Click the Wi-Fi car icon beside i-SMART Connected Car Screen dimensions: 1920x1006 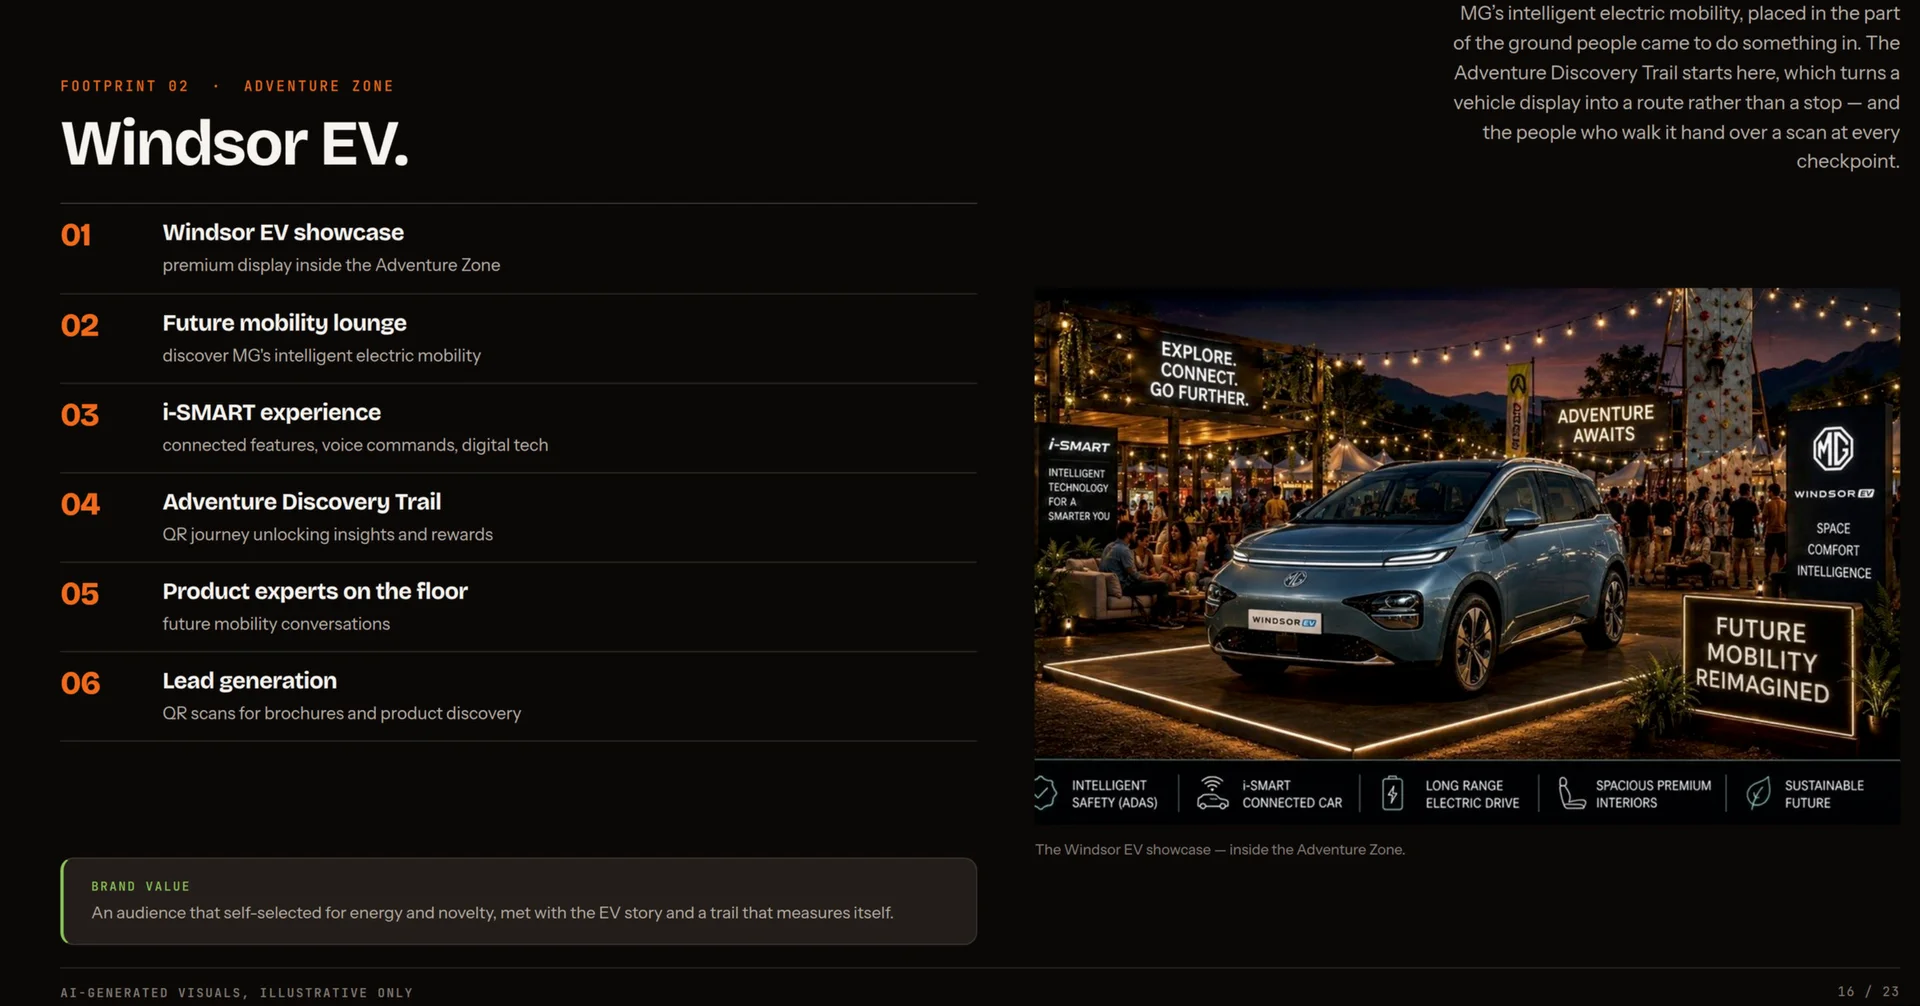[1212, 793]
